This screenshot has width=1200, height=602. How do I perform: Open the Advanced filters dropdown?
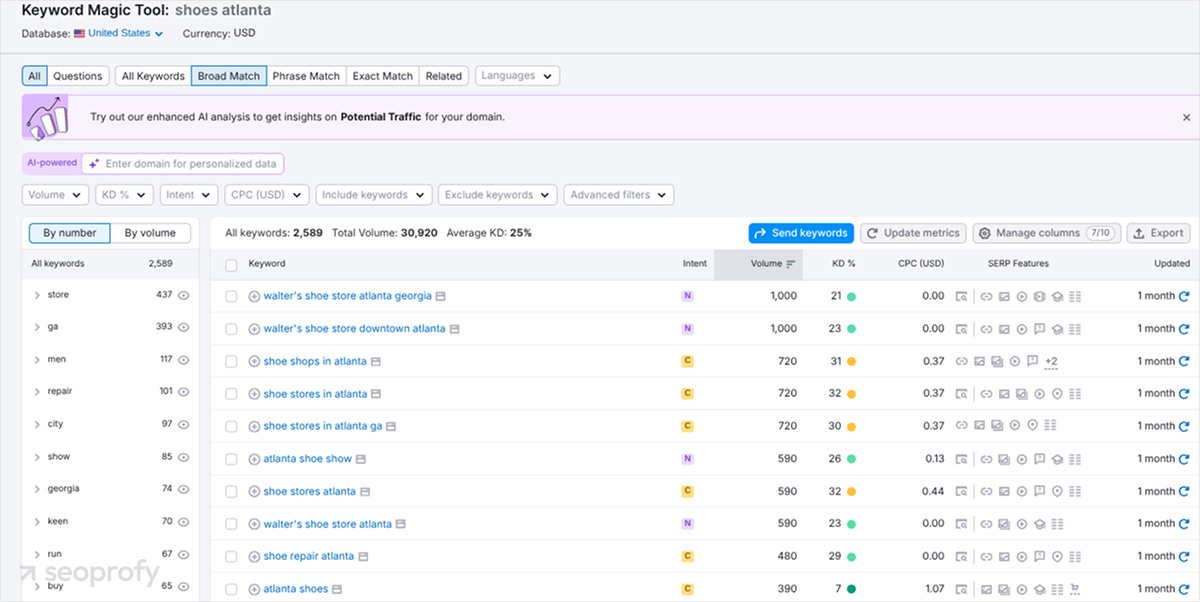click(x=618, y=195)
